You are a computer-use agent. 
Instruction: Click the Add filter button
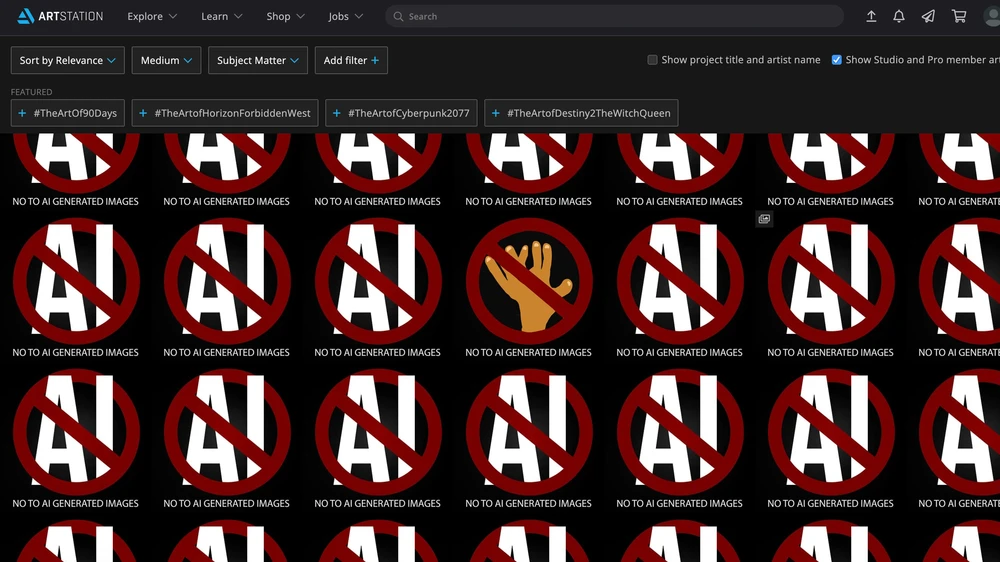click(351, 60)
